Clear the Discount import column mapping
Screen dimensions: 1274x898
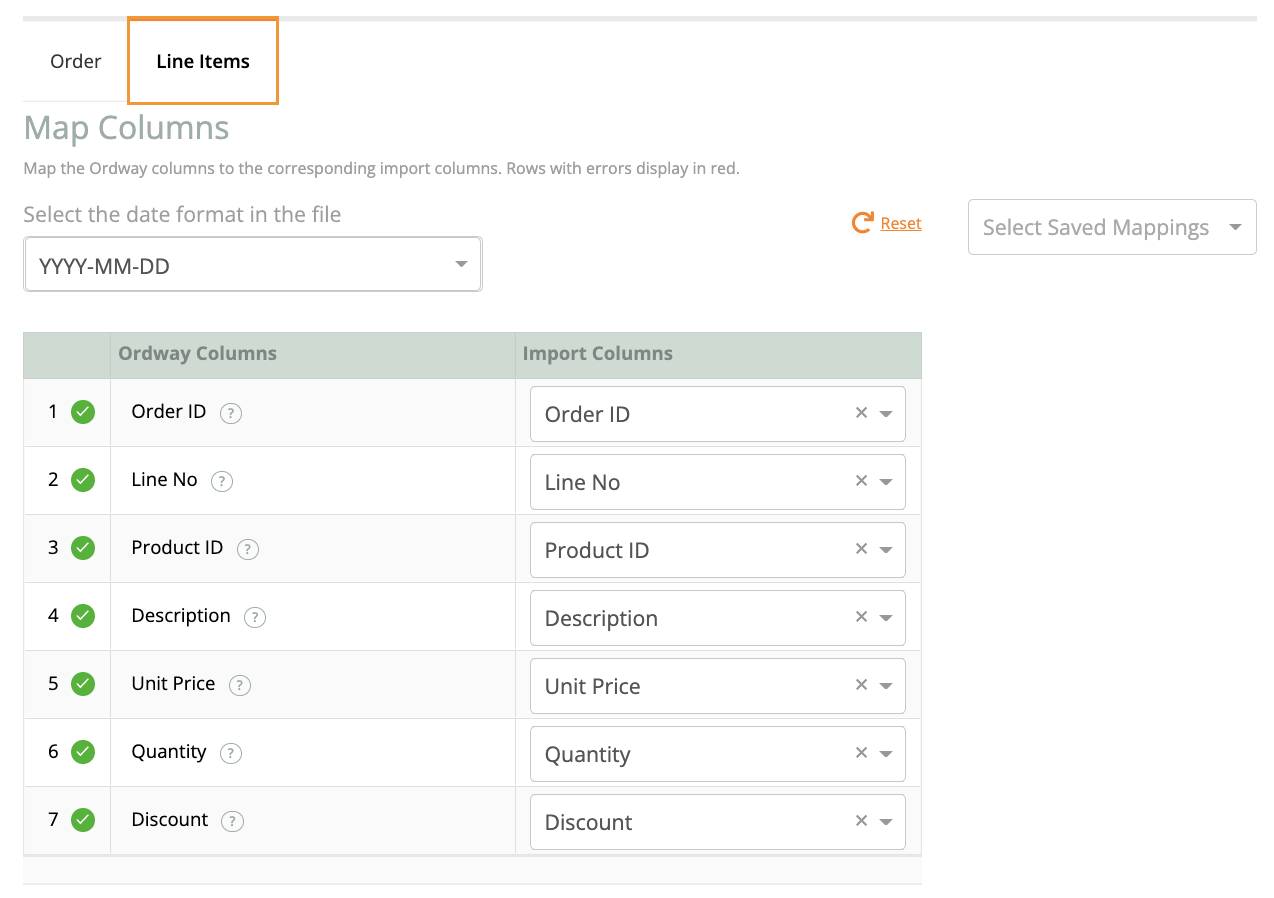click(861, 821)
